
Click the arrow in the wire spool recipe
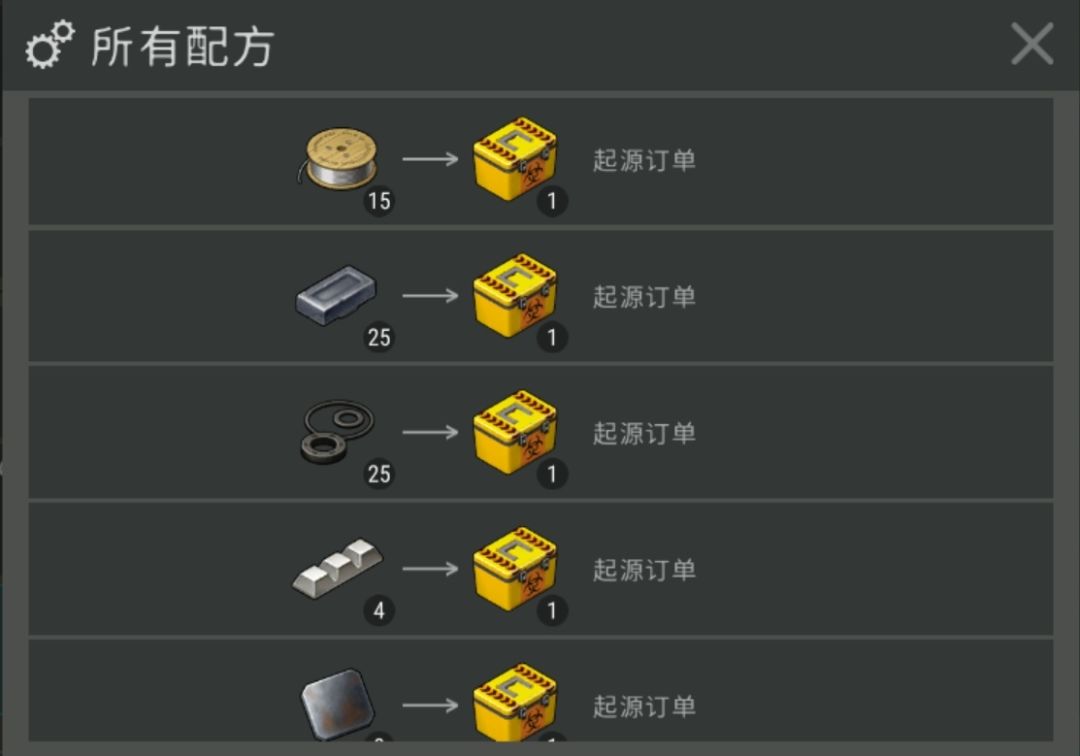(430, 159)
